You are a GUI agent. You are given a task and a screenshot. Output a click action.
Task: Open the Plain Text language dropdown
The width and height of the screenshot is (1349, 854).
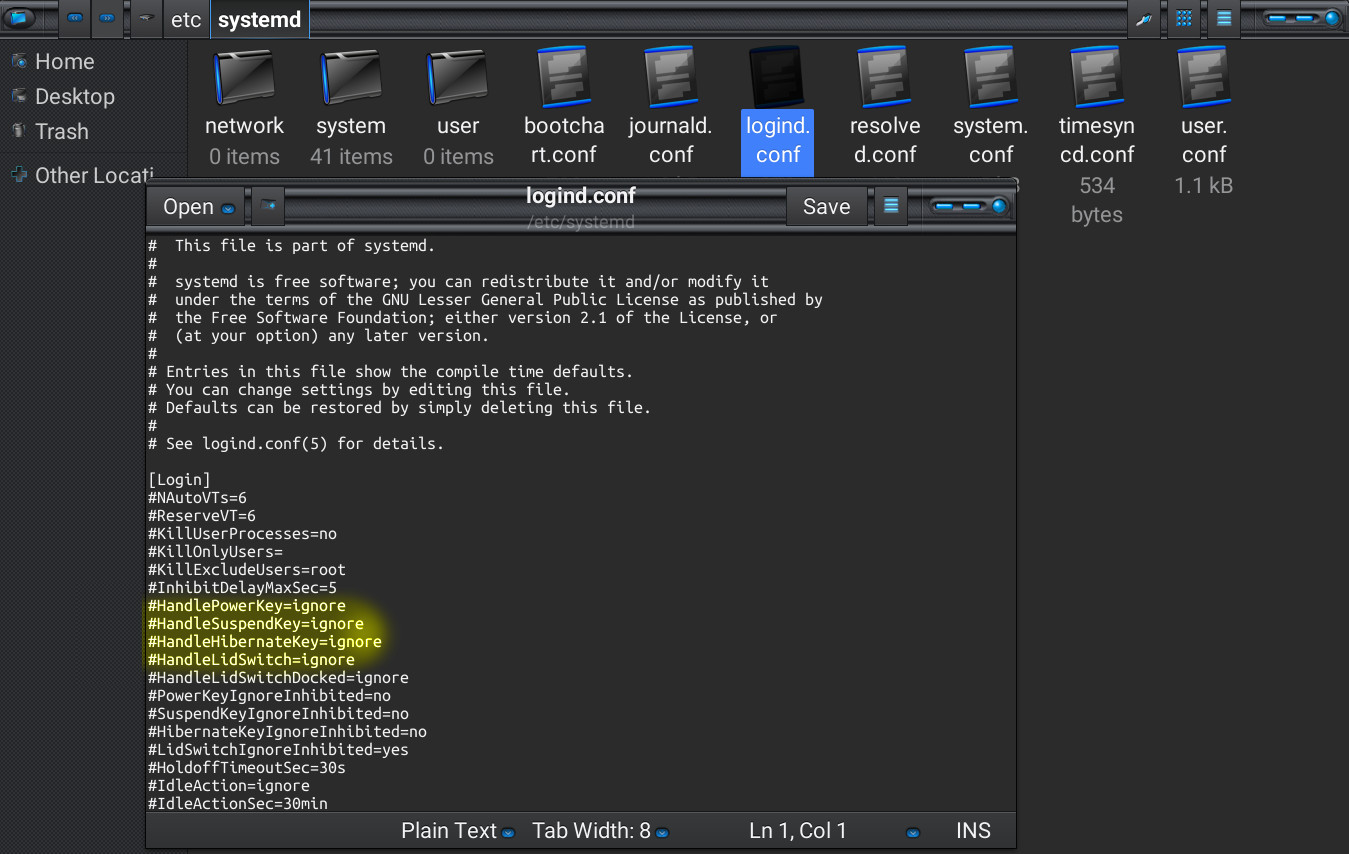pyautogui.click(x=458, y=831)
